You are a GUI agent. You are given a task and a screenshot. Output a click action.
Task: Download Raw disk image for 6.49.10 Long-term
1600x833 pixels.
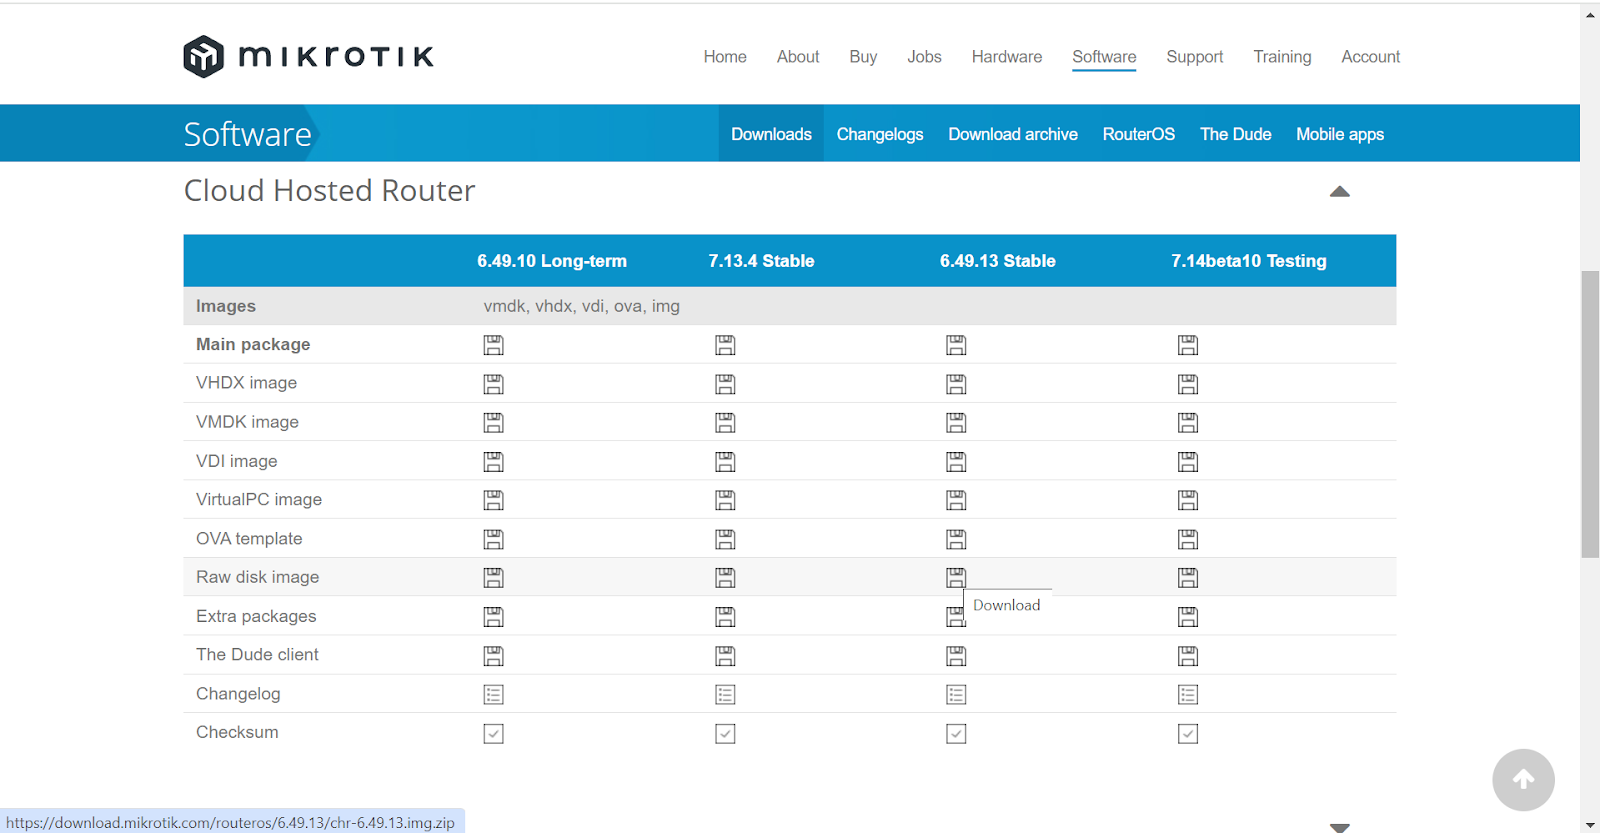click(x=493, y=577)
